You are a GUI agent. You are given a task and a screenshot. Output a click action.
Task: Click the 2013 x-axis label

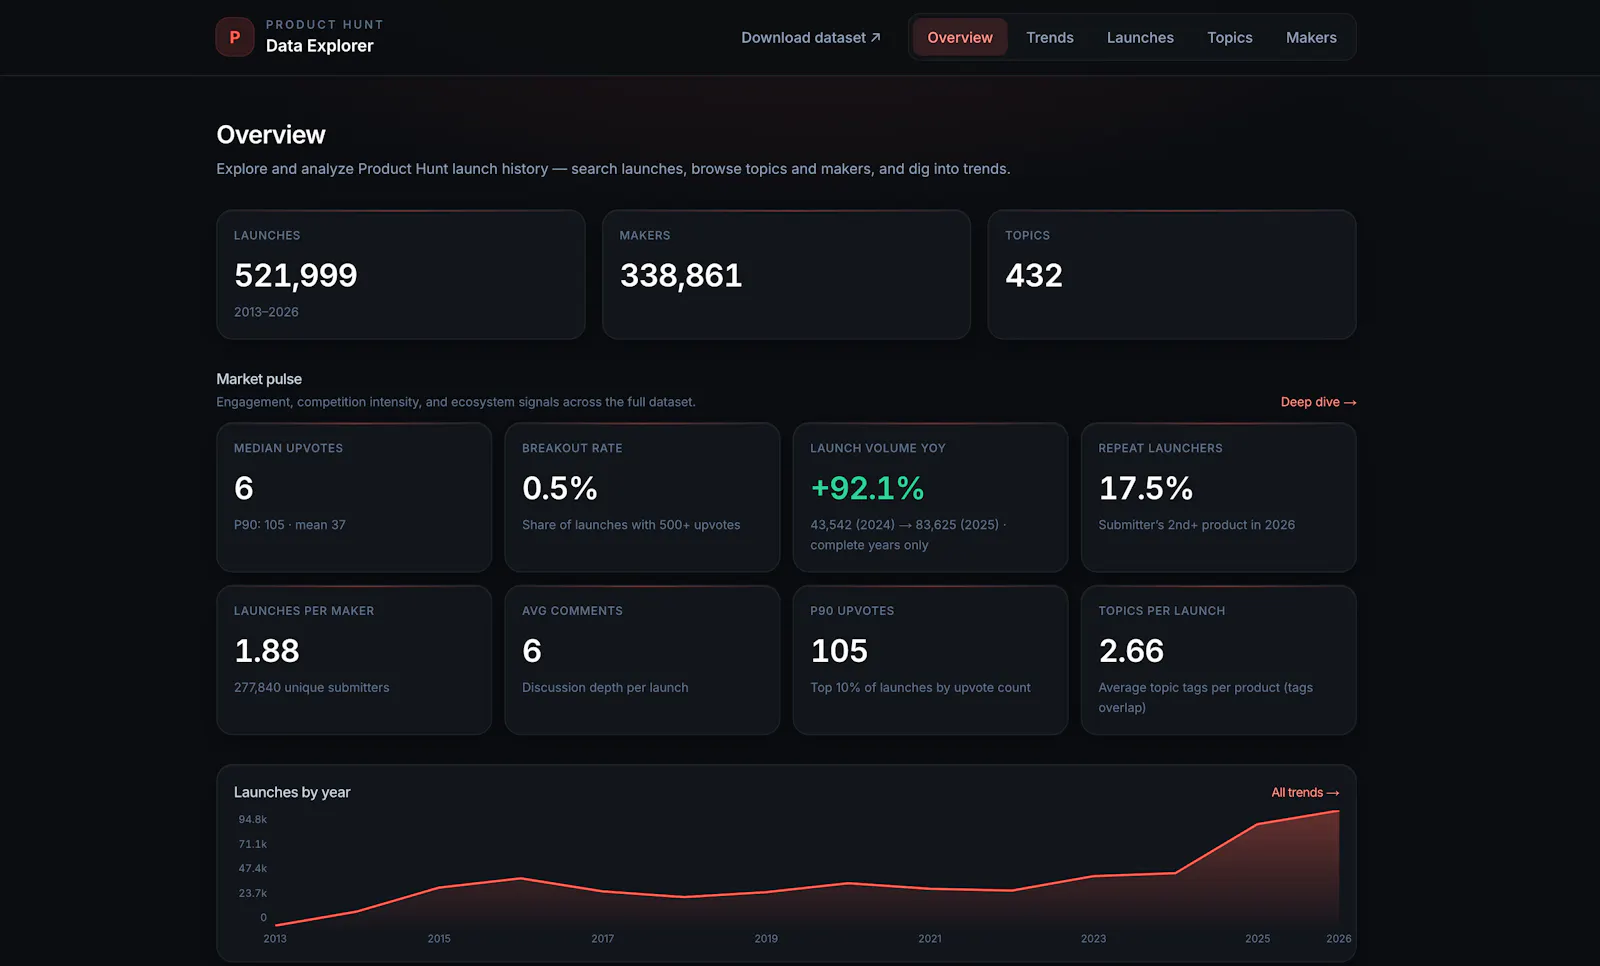[x=275, y=939]
